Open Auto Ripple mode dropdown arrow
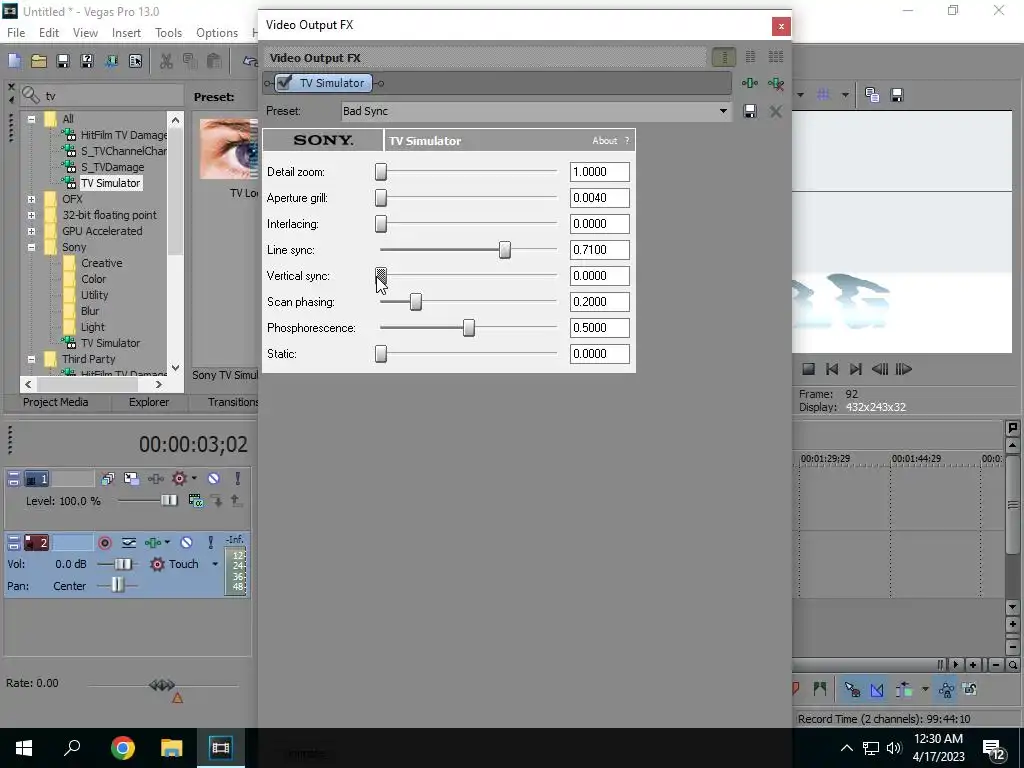The height and width of the screenshot is (768, 1024). point(925,689)
